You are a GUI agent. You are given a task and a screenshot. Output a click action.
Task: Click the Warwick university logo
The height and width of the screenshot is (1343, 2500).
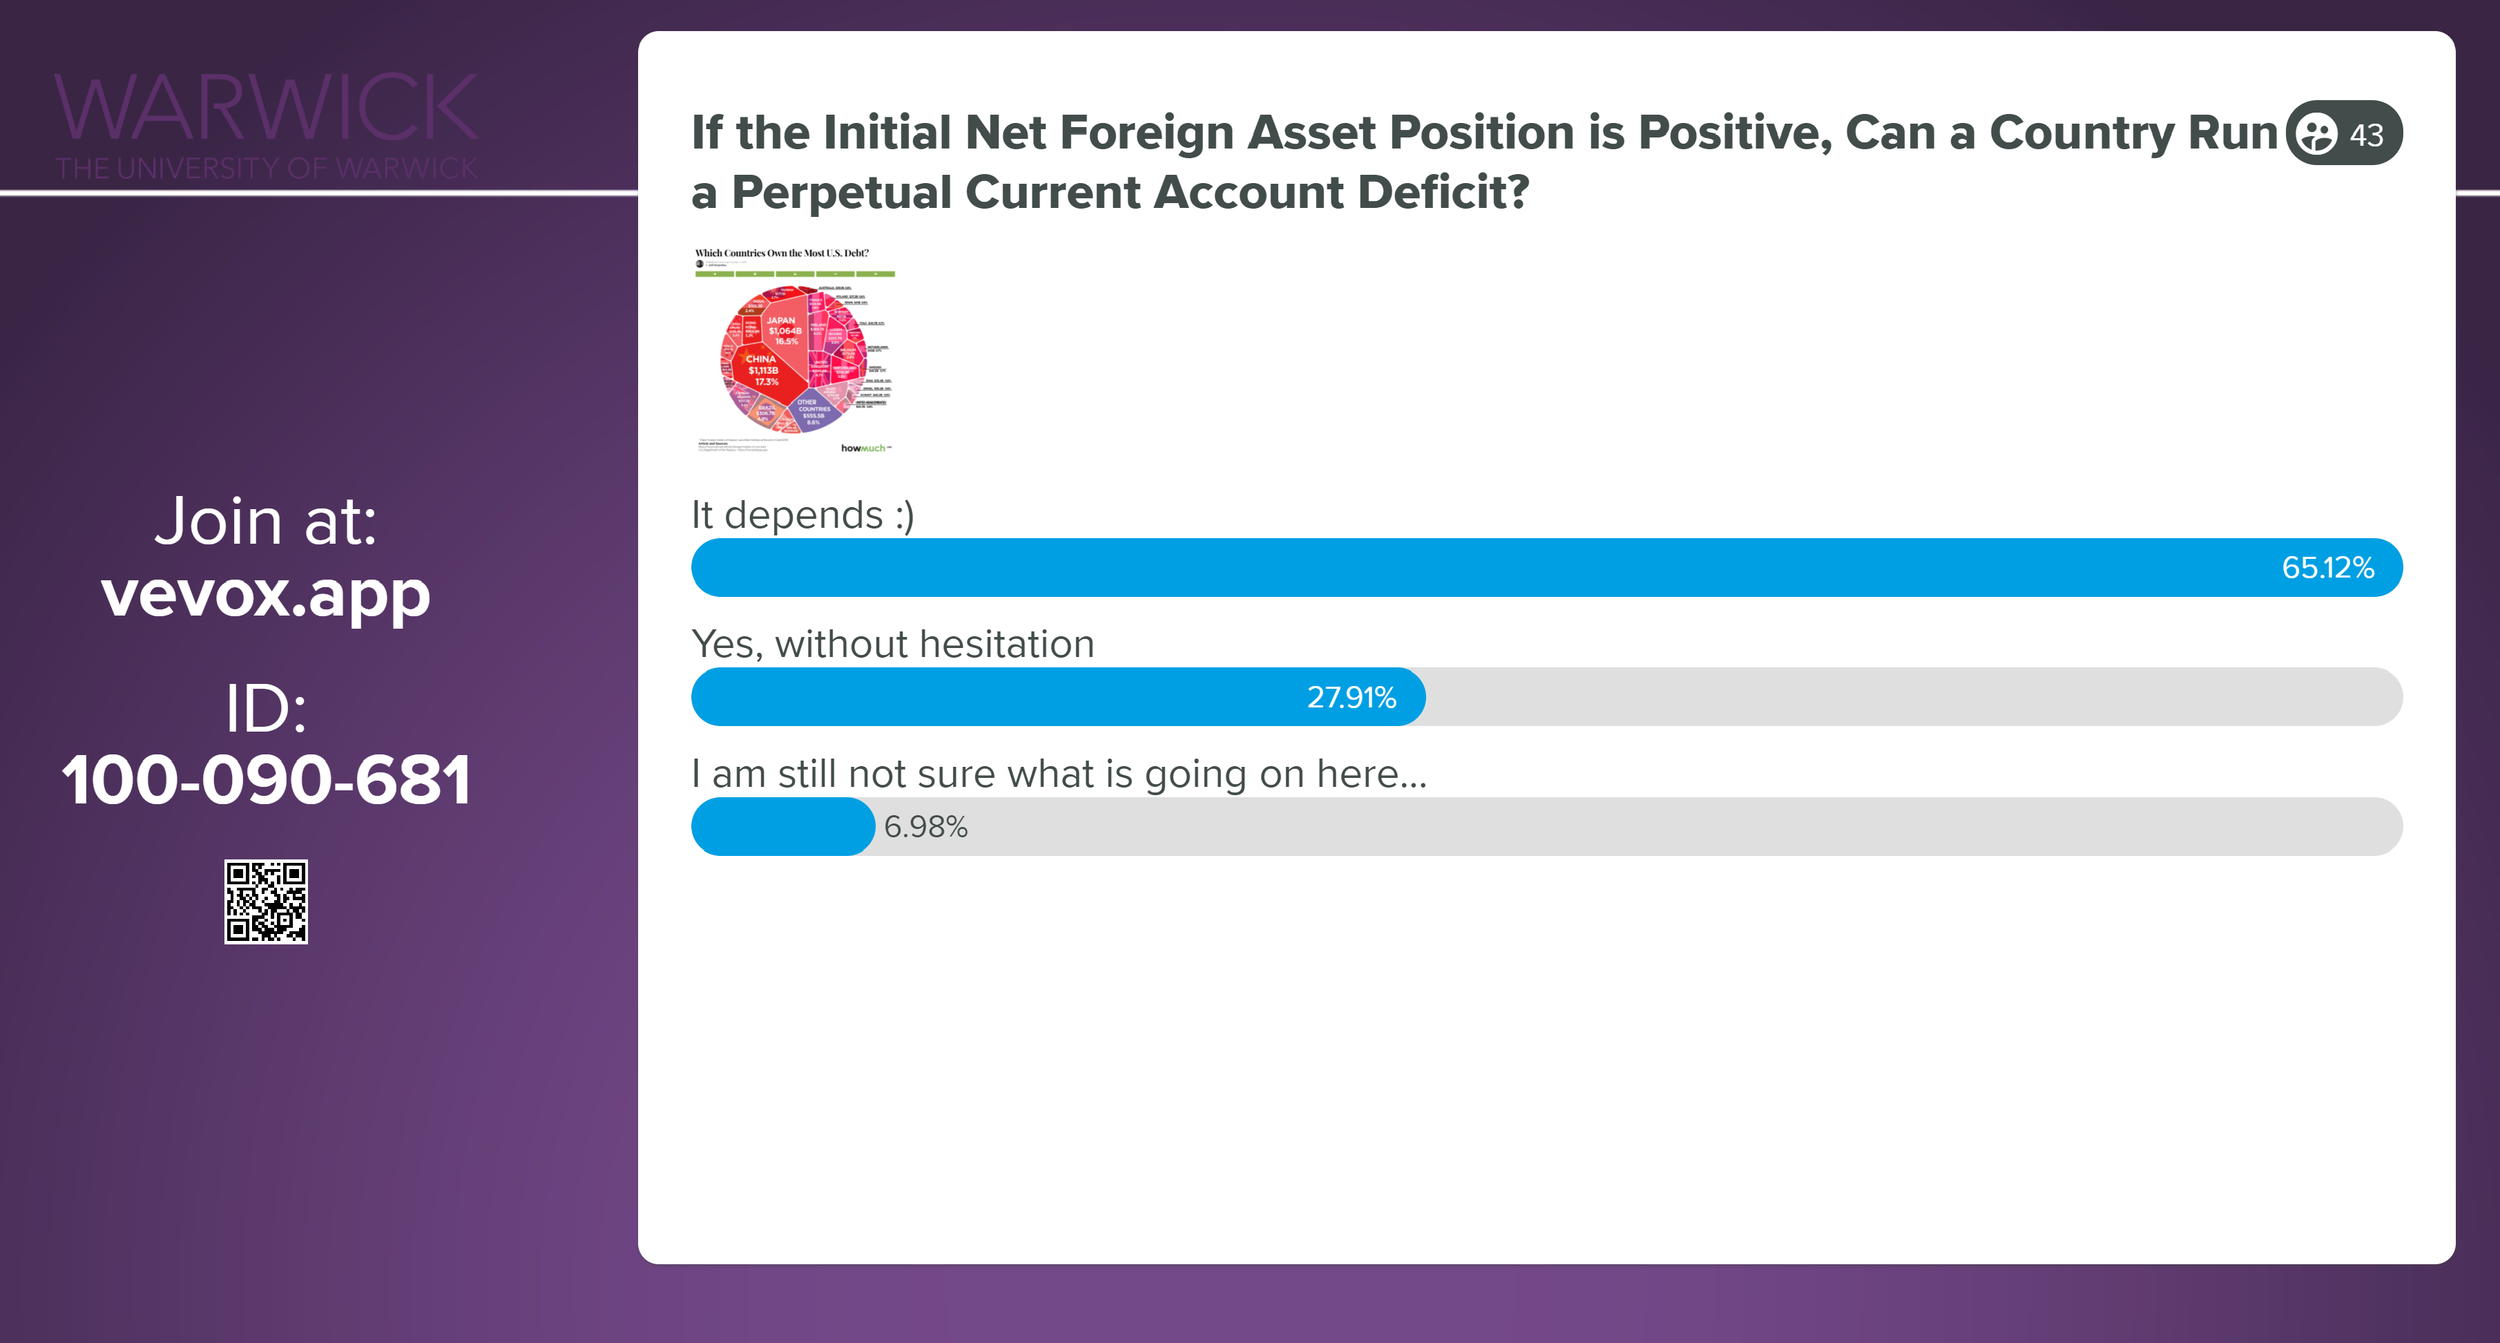click(266, 125)
